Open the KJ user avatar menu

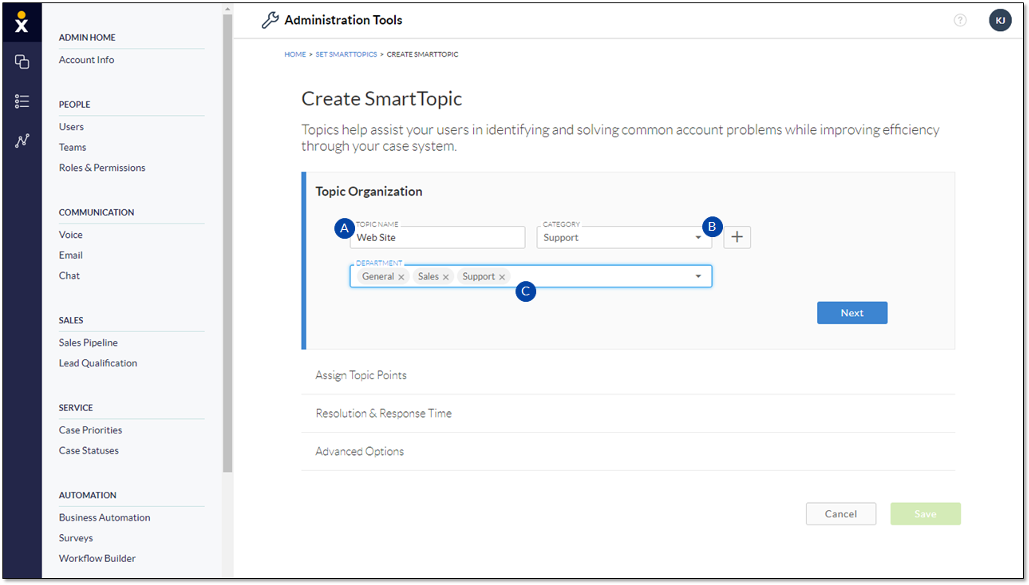(x=1000, y=20)
